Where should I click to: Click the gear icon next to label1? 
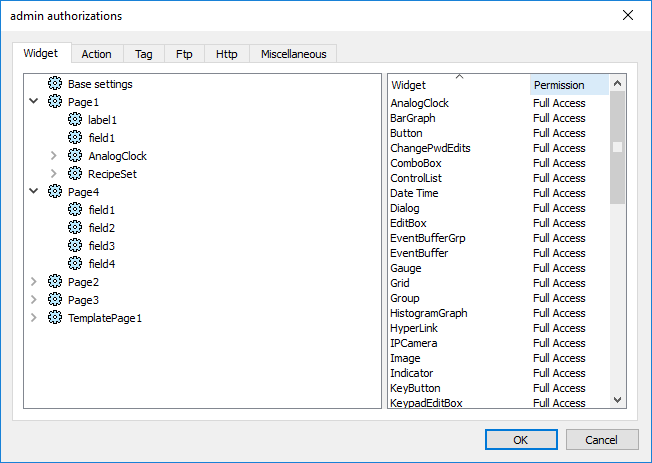point(75,120)
